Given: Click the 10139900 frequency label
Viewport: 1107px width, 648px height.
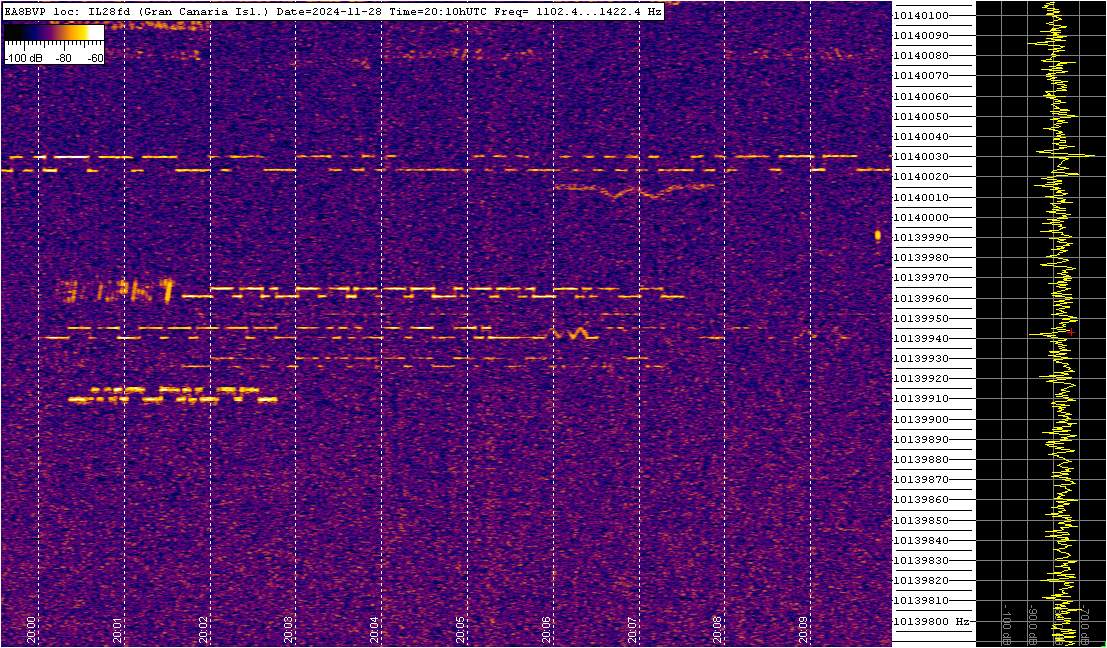Looking at the screenshot, I should point(921,419).
